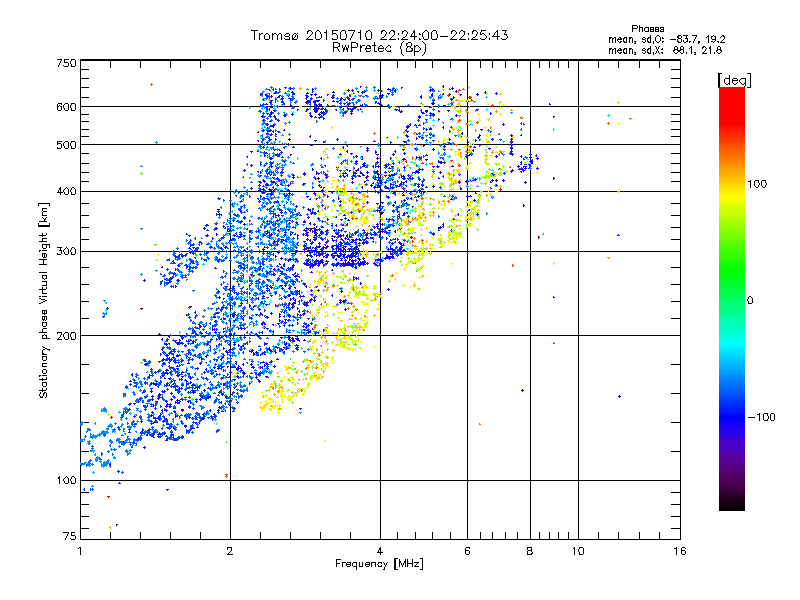800x600 pixels.
Task: Click the x-axis tick label '16'
Action: (680, 551)
